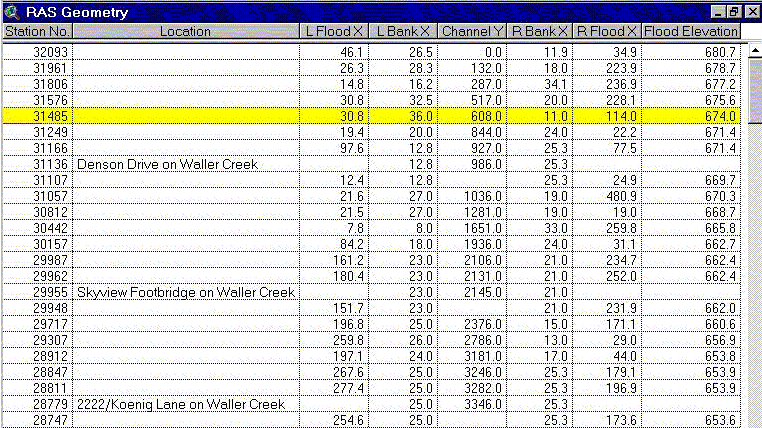Click the Location column header
The height and width of the screenshot is (428, 762).
(185, 31)
